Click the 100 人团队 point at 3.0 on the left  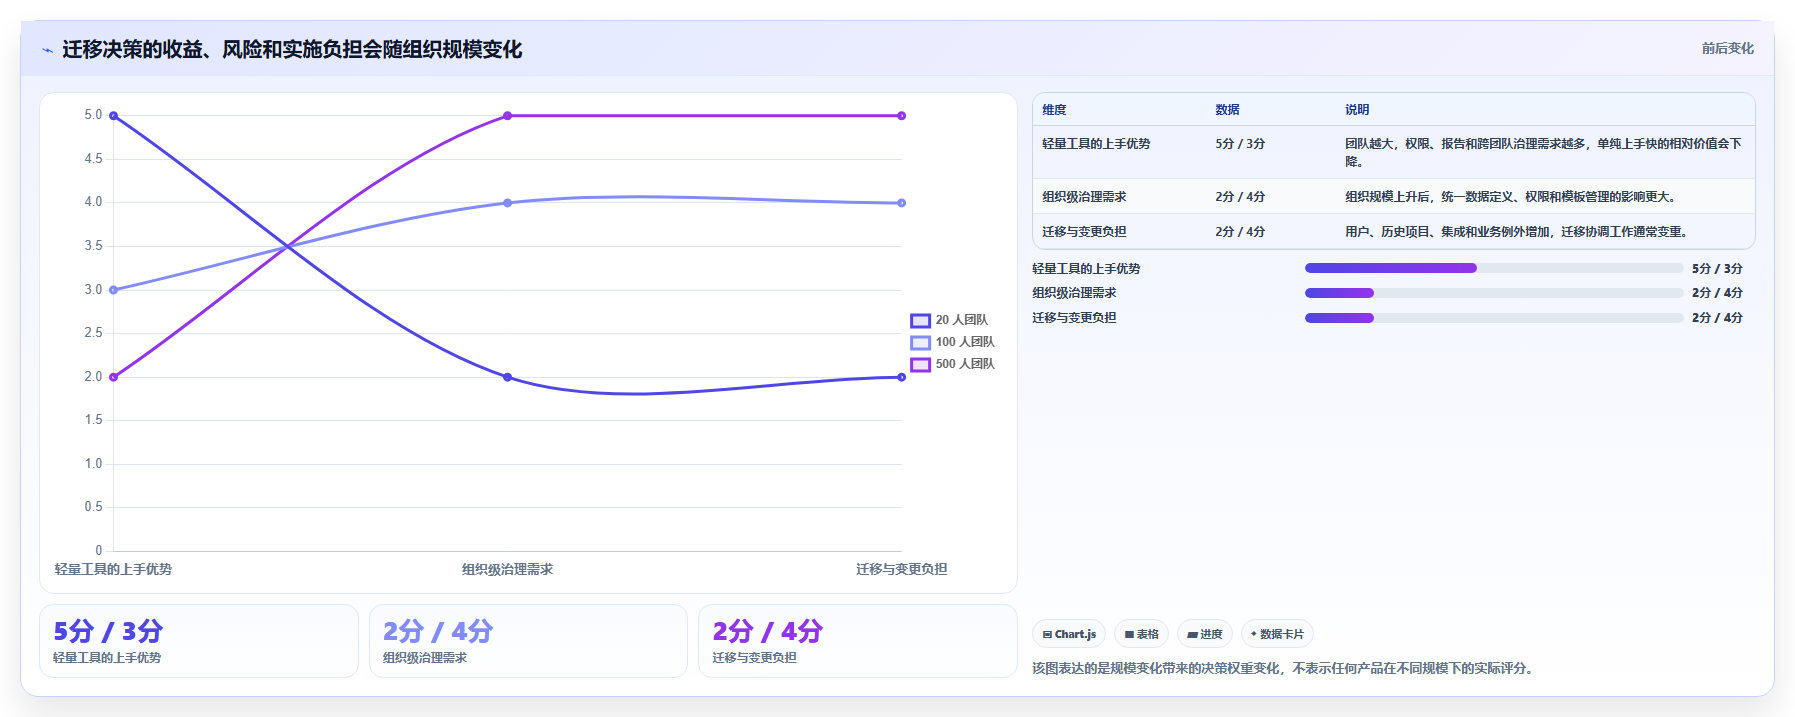coord(113,290)
